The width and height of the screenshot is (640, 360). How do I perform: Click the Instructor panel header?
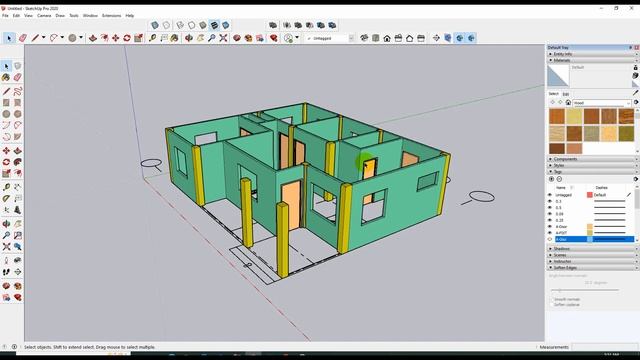coord(593,261)
